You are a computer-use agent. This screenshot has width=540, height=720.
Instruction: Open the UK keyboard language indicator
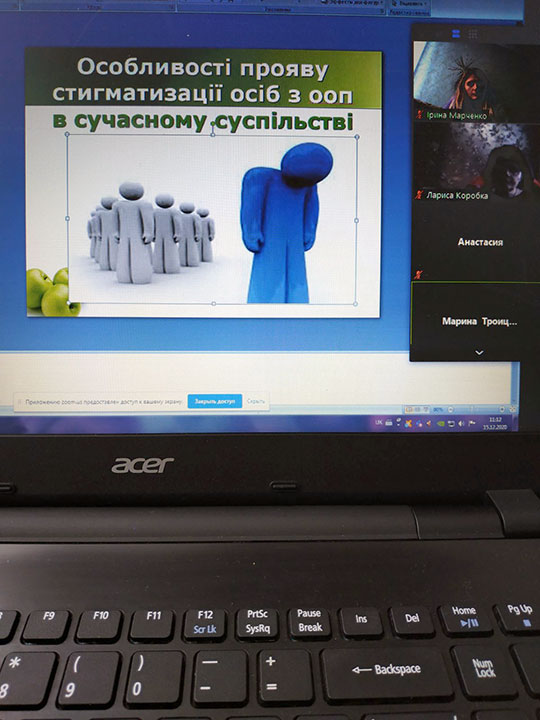379,422
